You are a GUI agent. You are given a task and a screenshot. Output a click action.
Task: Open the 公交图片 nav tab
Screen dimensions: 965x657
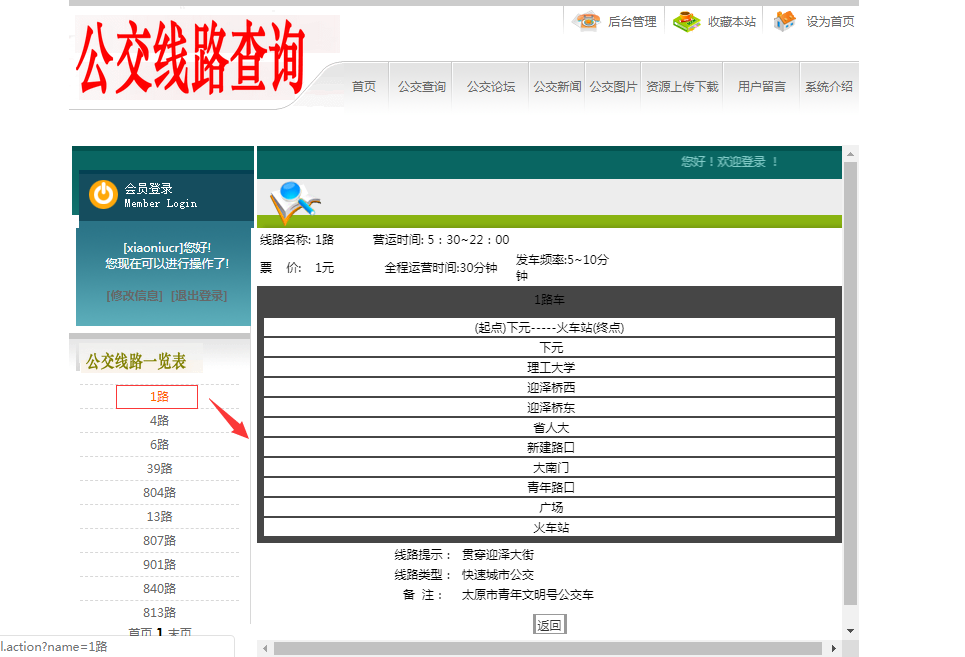pos(613,87)
